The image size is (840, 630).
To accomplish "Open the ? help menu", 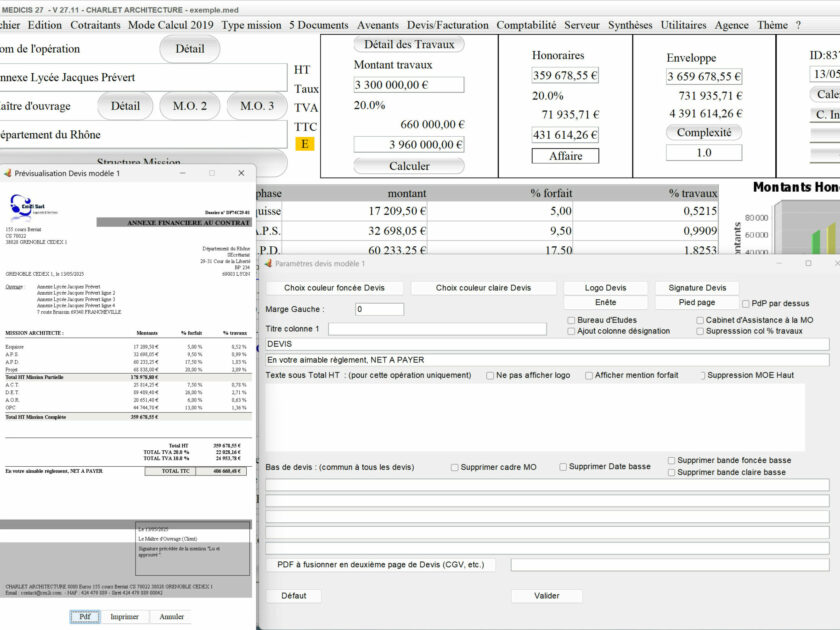I will click(798, 25).
